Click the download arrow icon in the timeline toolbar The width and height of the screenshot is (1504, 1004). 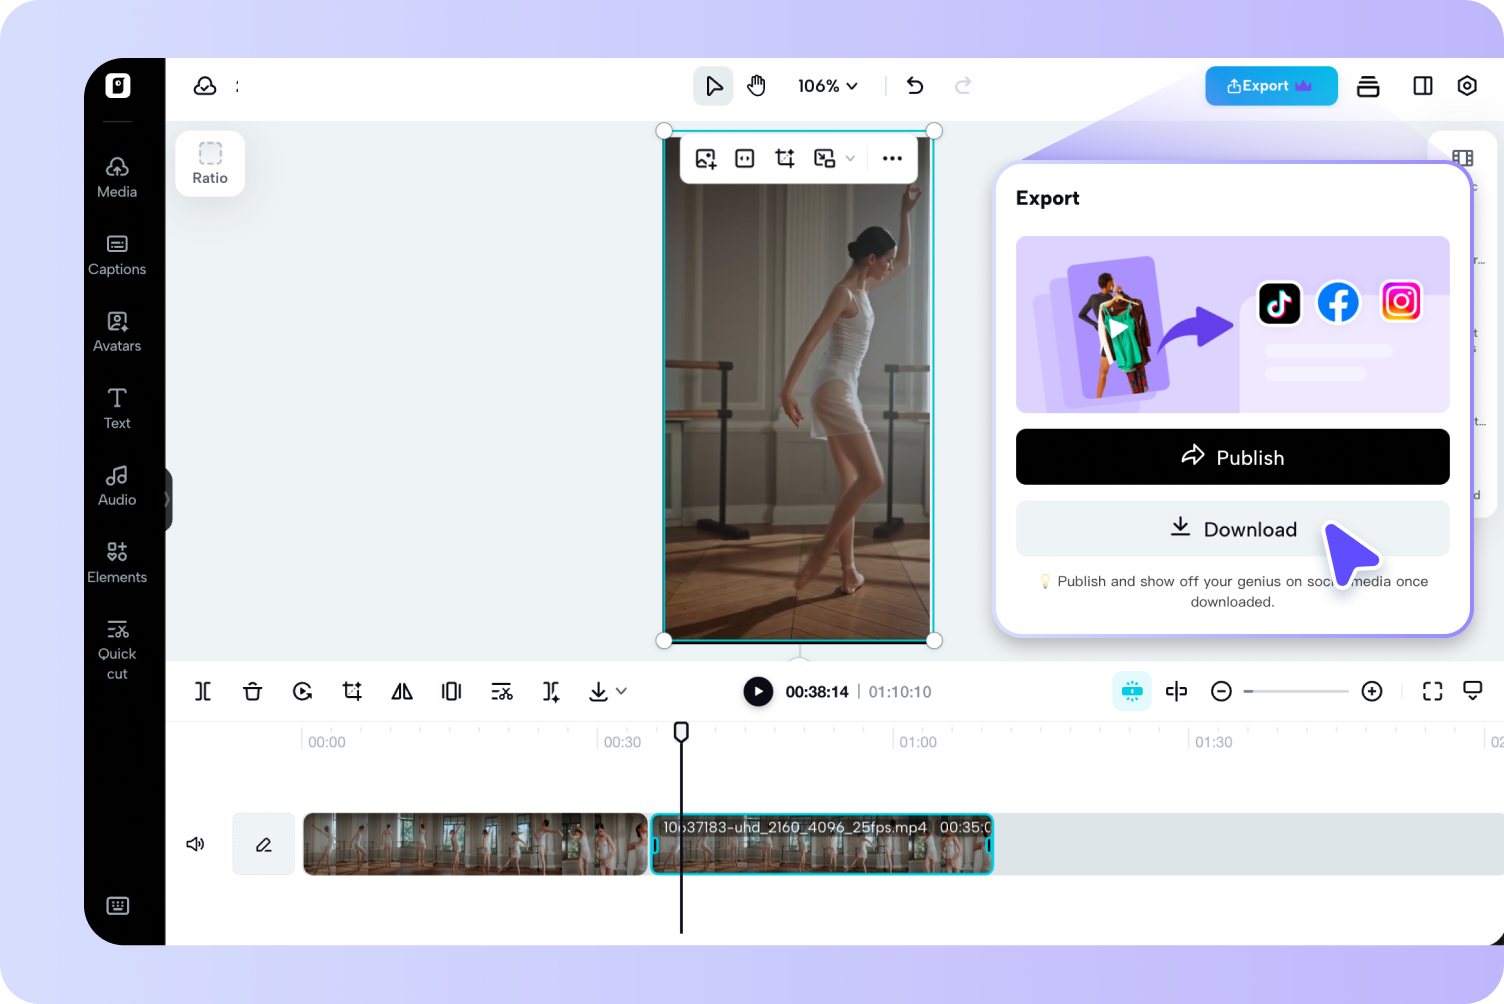[x=598, y=691]
